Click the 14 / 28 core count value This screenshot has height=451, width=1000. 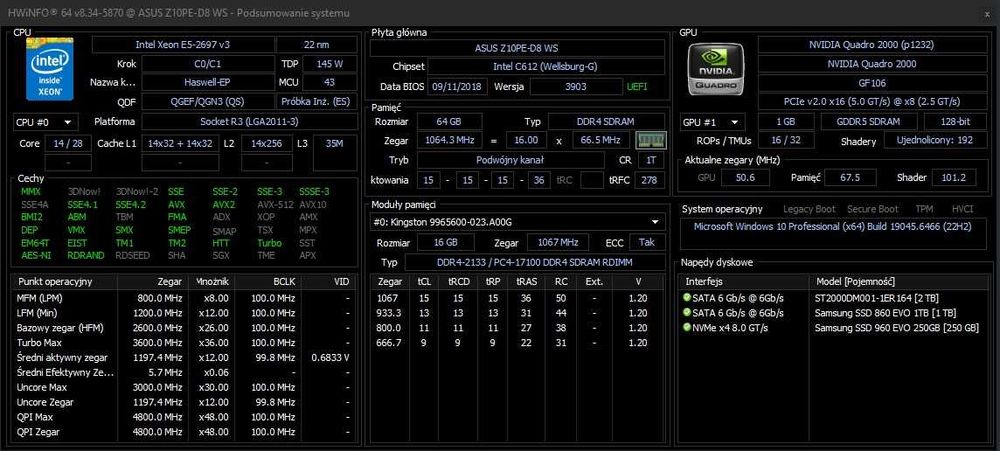(68, 144)
